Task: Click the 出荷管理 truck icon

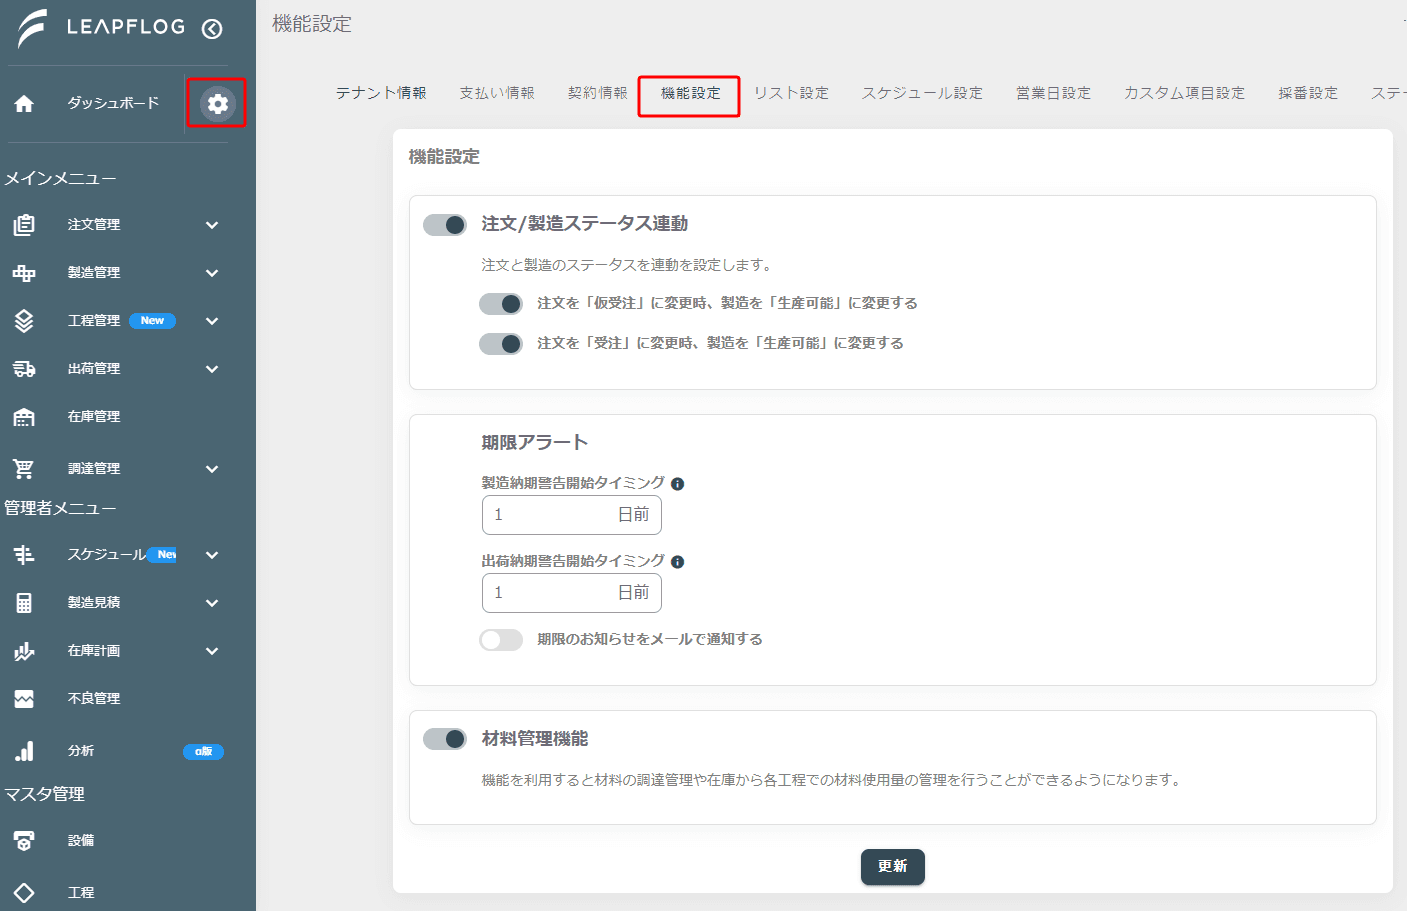Action: pos(24,369)
